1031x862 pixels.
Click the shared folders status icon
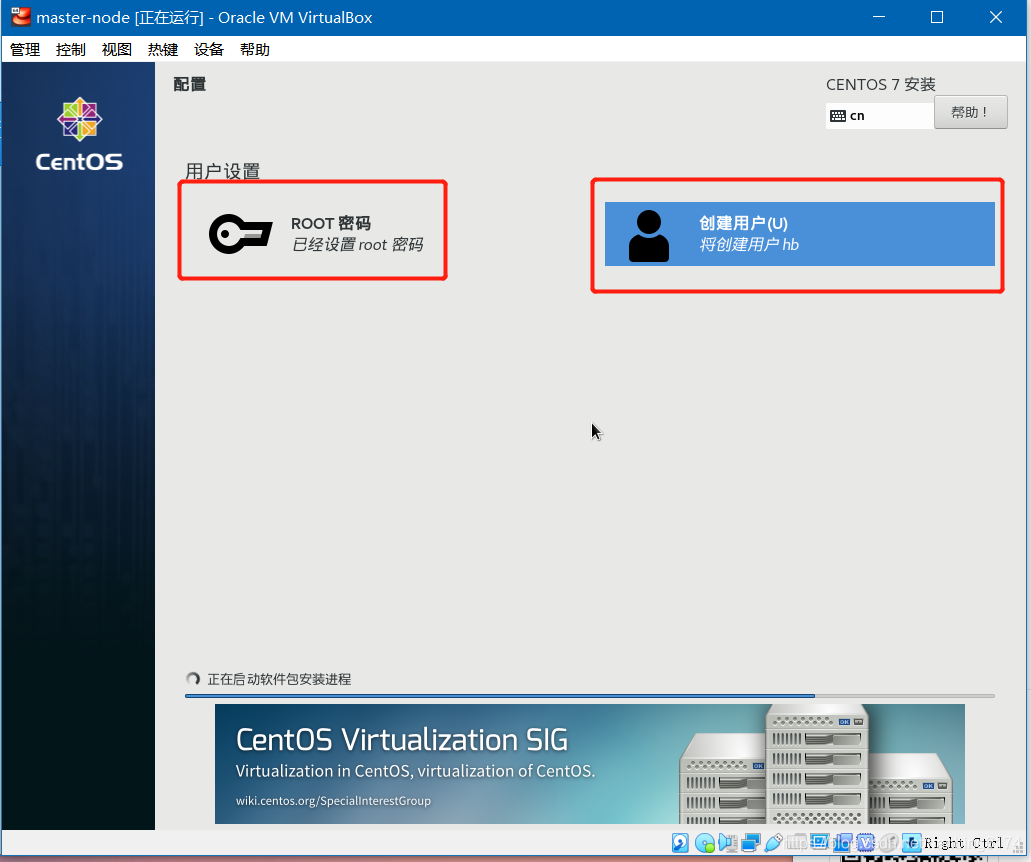pos(797,842)
